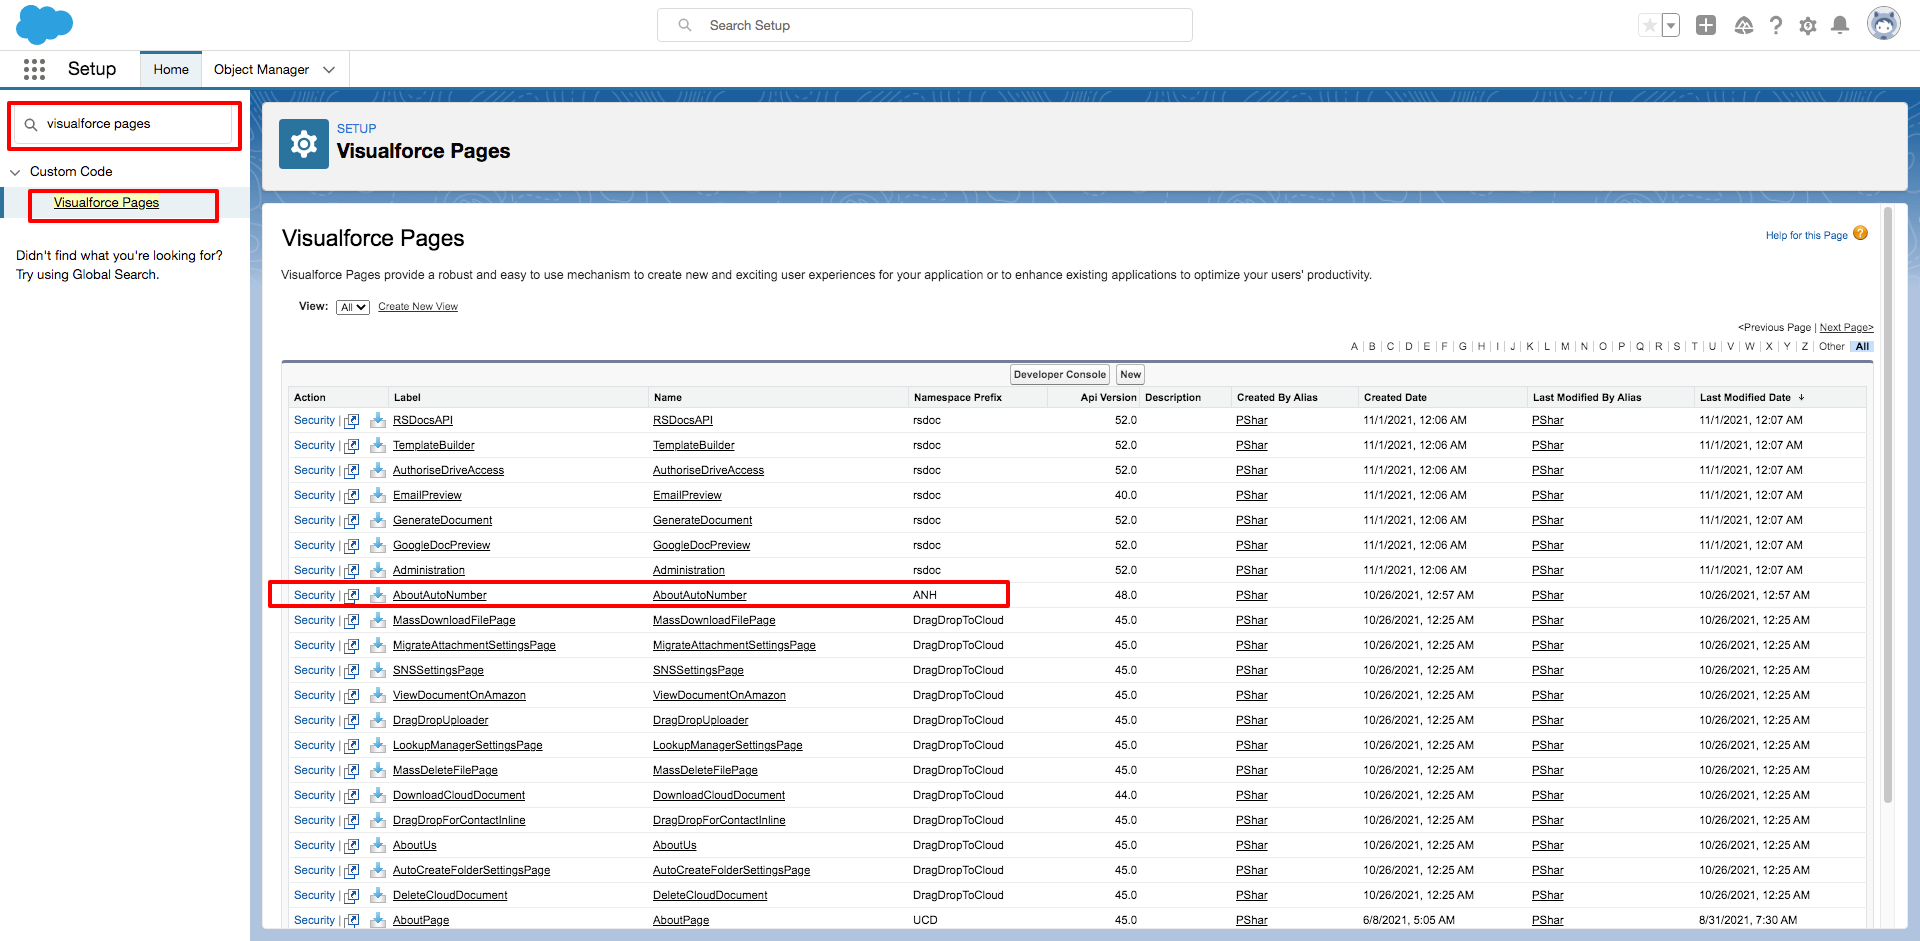Open Help for this Page link

[x=1806, y=236]
